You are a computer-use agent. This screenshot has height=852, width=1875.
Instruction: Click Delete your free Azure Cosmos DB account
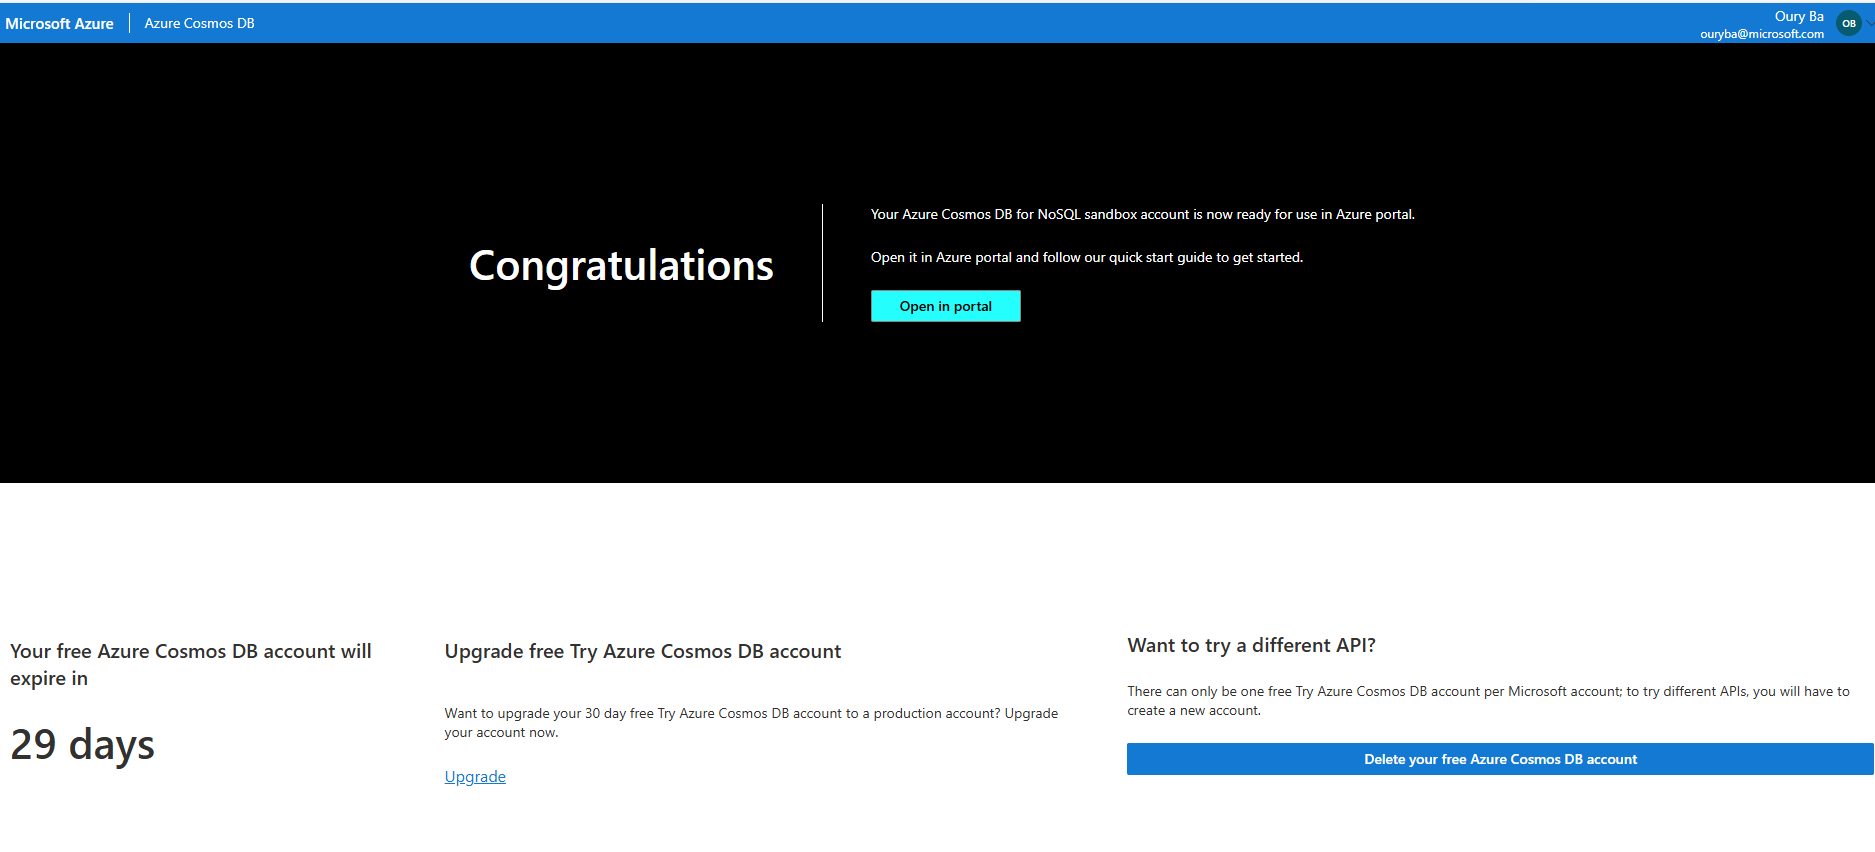1499,759
